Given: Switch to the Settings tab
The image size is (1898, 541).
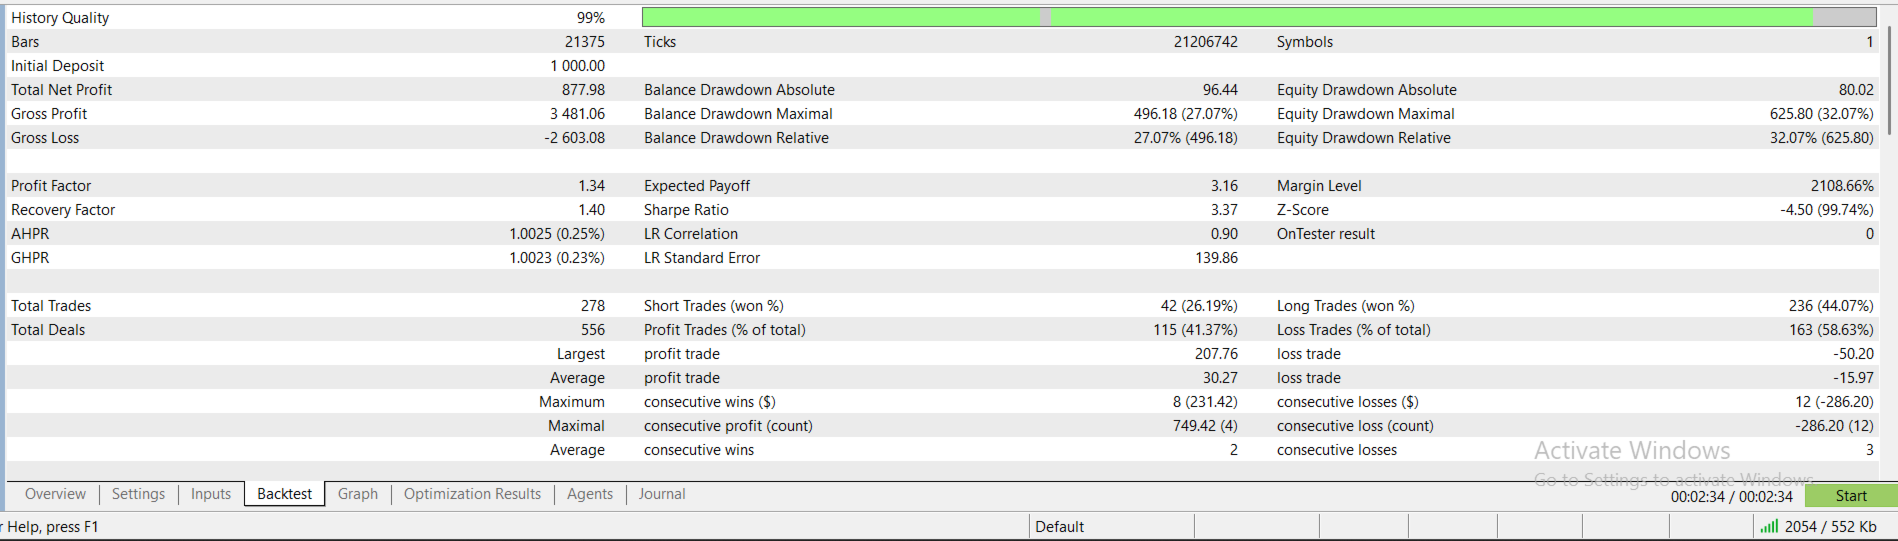Looking at the screenshot, I should coord(138,494).
